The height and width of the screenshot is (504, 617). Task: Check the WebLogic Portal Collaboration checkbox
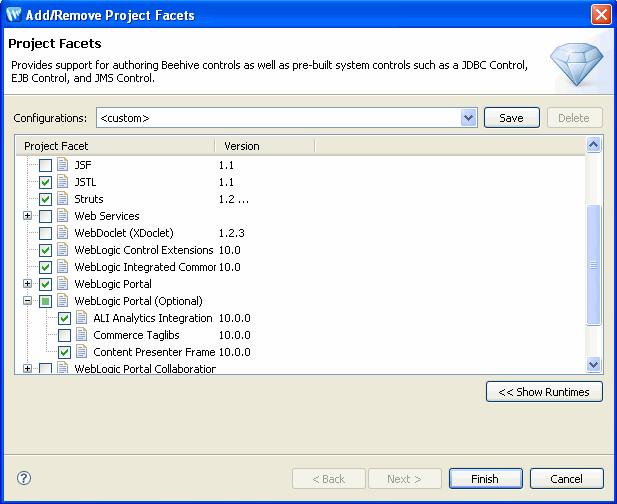pos(45,369)
